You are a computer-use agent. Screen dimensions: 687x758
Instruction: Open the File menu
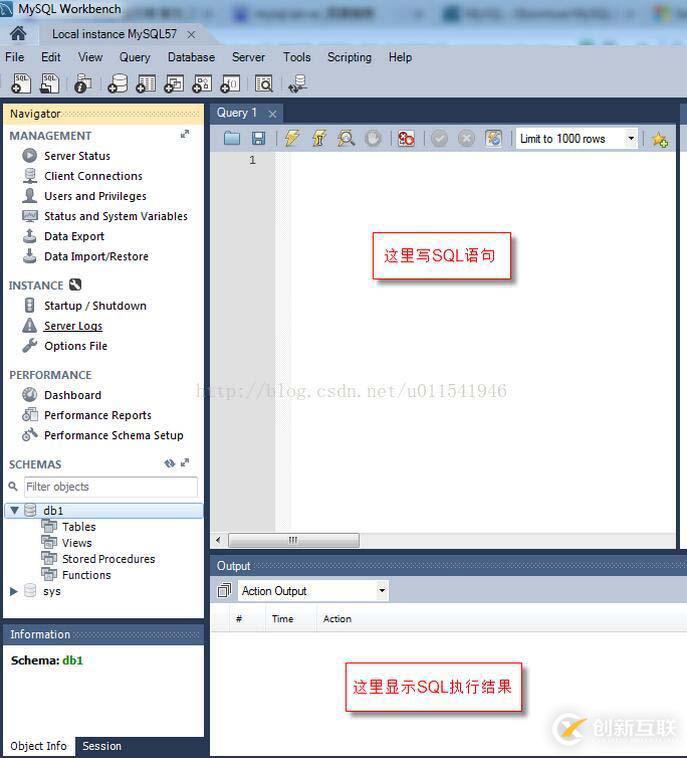(15, 57)
